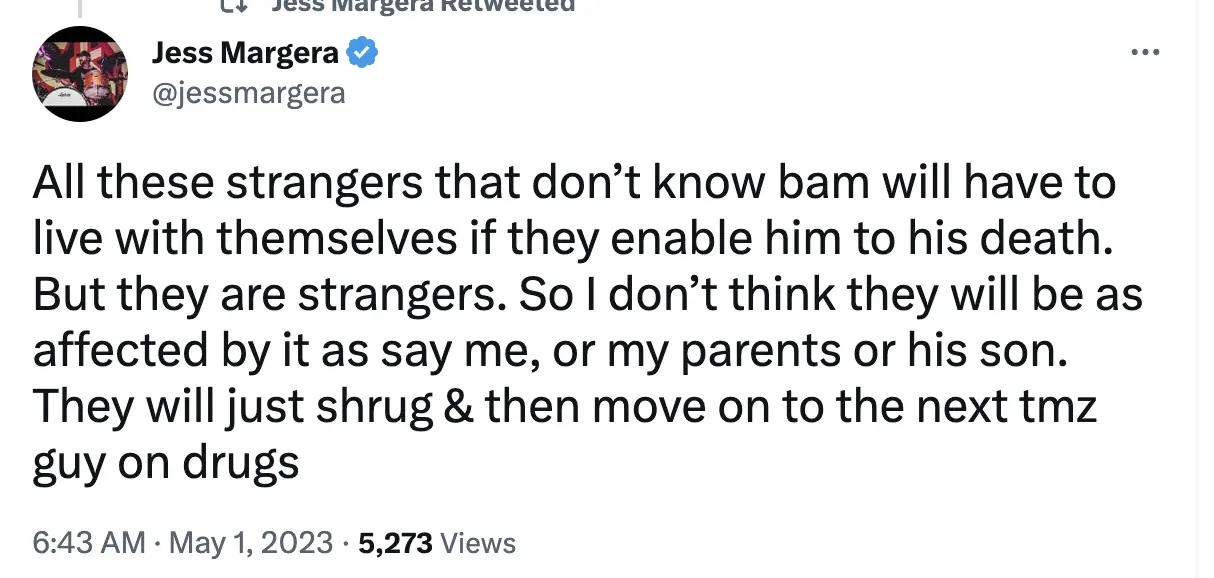
Task: Click the 6:43 AM timestamp
Action: 89,543
